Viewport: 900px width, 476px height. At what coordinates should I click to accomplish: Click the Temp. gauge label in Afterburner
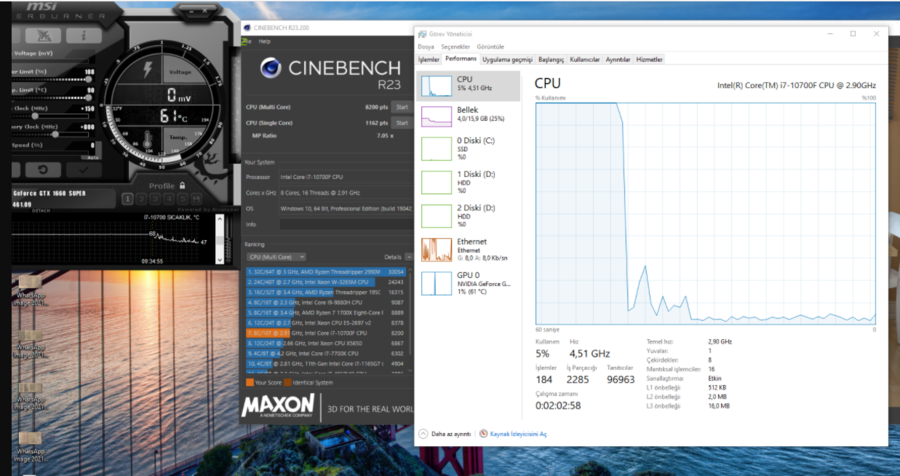point(179,138)
